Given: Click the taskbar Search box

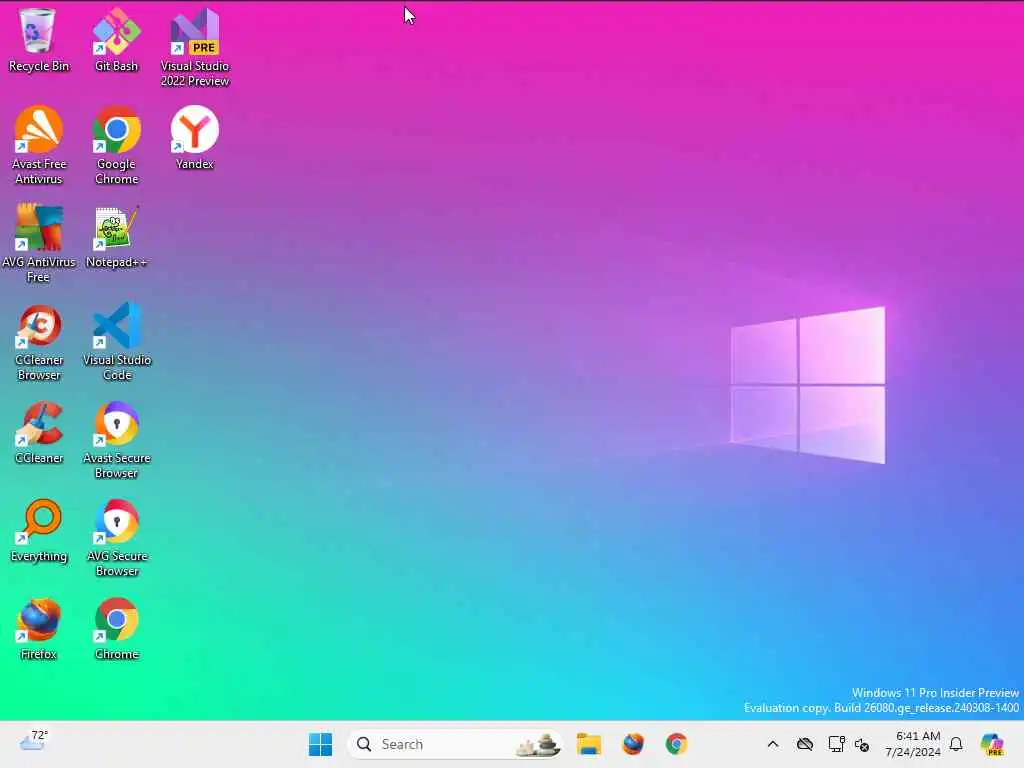Looking at the screenshot, I should (x=455, y=744).
